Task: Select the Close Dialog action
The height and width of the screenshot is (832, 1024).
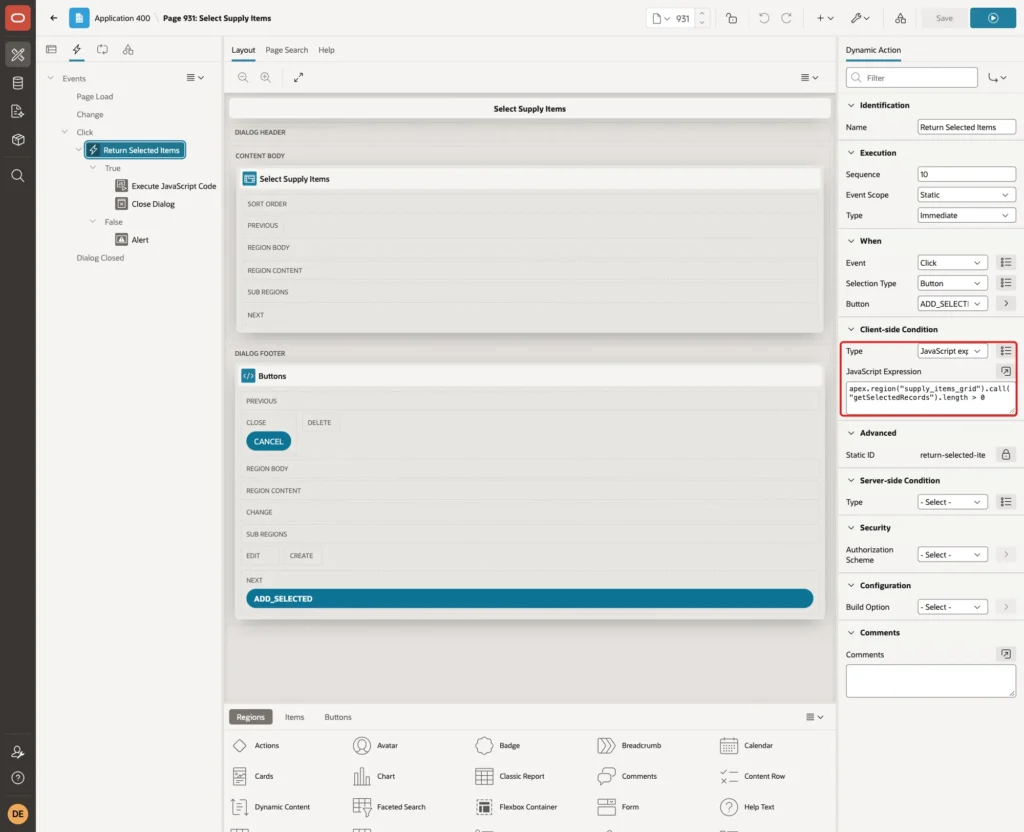Action: coord(145,204)
